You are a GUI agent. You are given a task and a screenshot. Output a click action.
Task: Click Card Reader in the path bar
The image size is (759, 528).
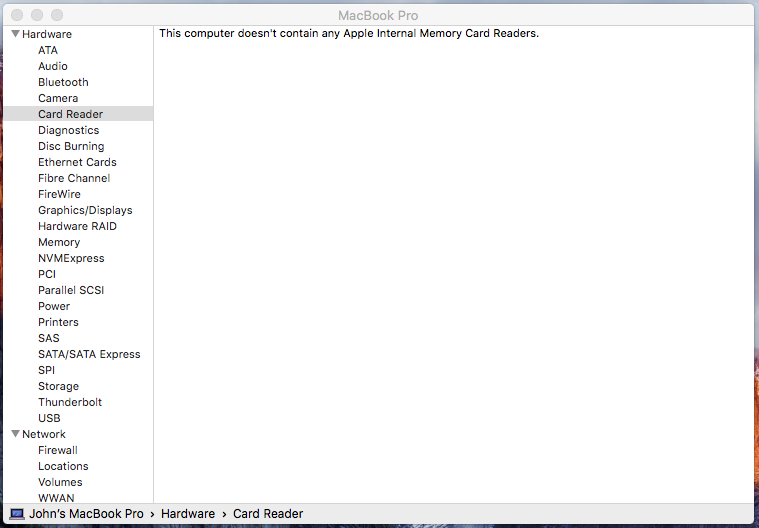click(x=268, y=513)
